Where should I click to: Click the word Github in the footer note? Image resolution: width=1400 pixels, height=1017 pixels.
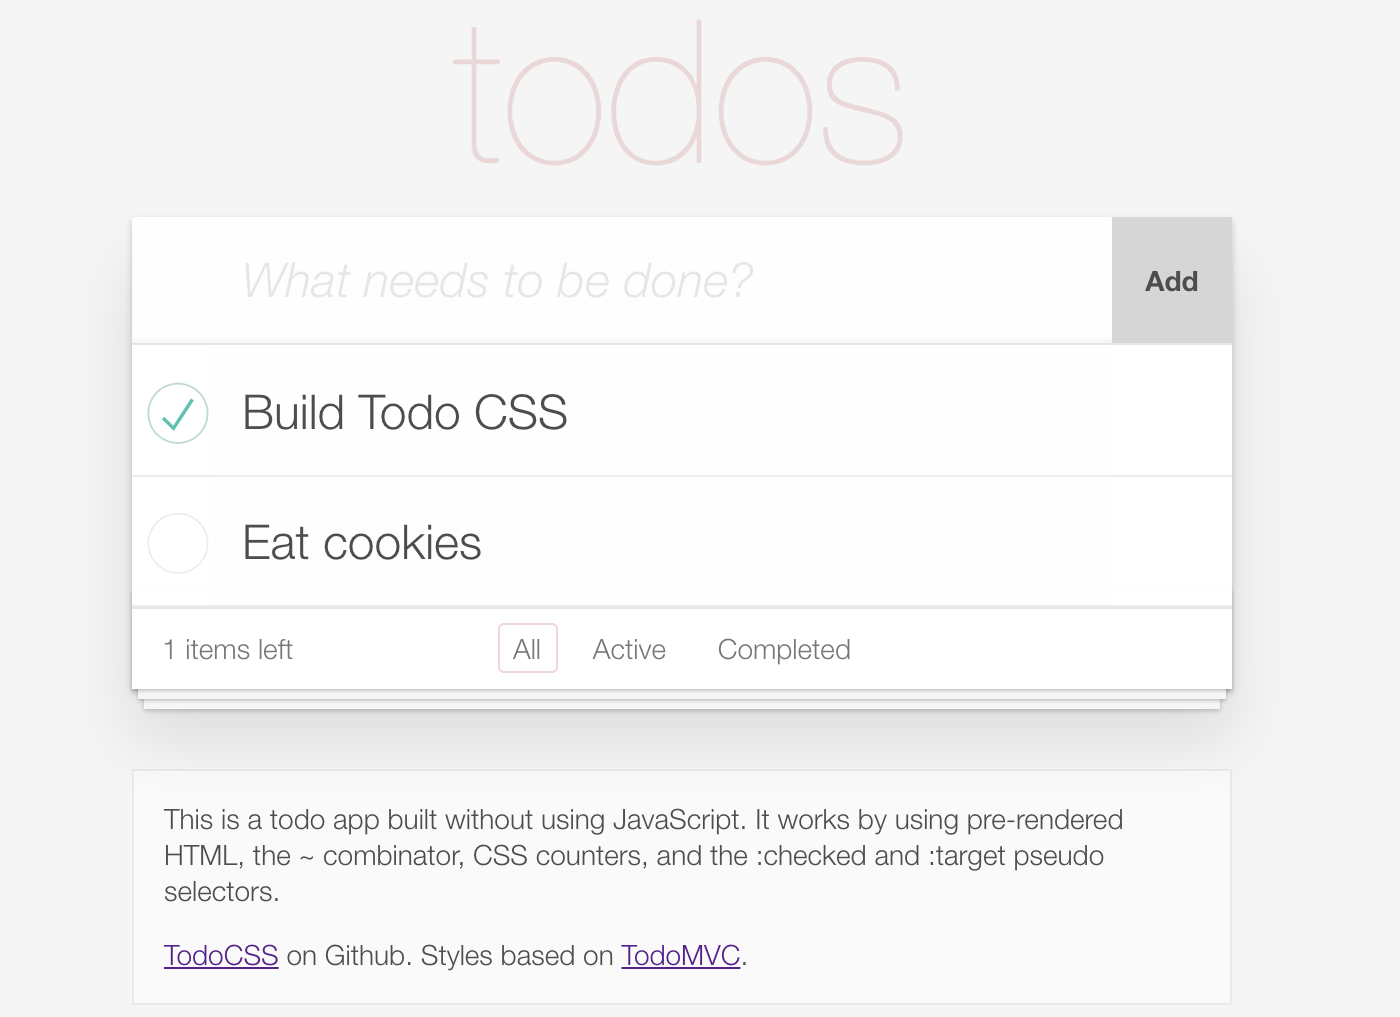[x=367, y=955]
